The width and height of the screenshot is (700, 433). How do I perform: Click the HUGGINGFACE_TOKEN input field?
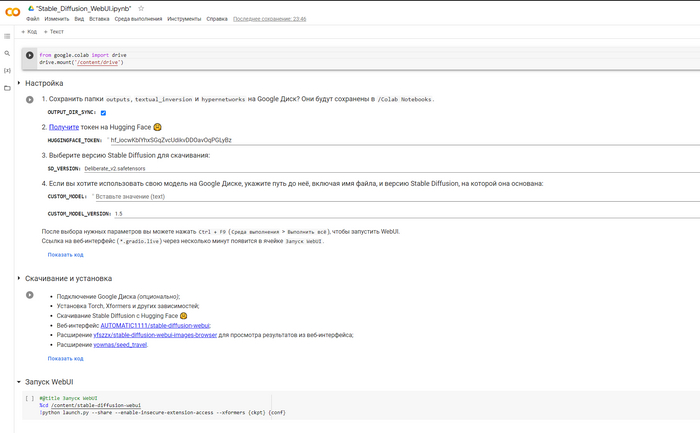click(x=403, y=140)
